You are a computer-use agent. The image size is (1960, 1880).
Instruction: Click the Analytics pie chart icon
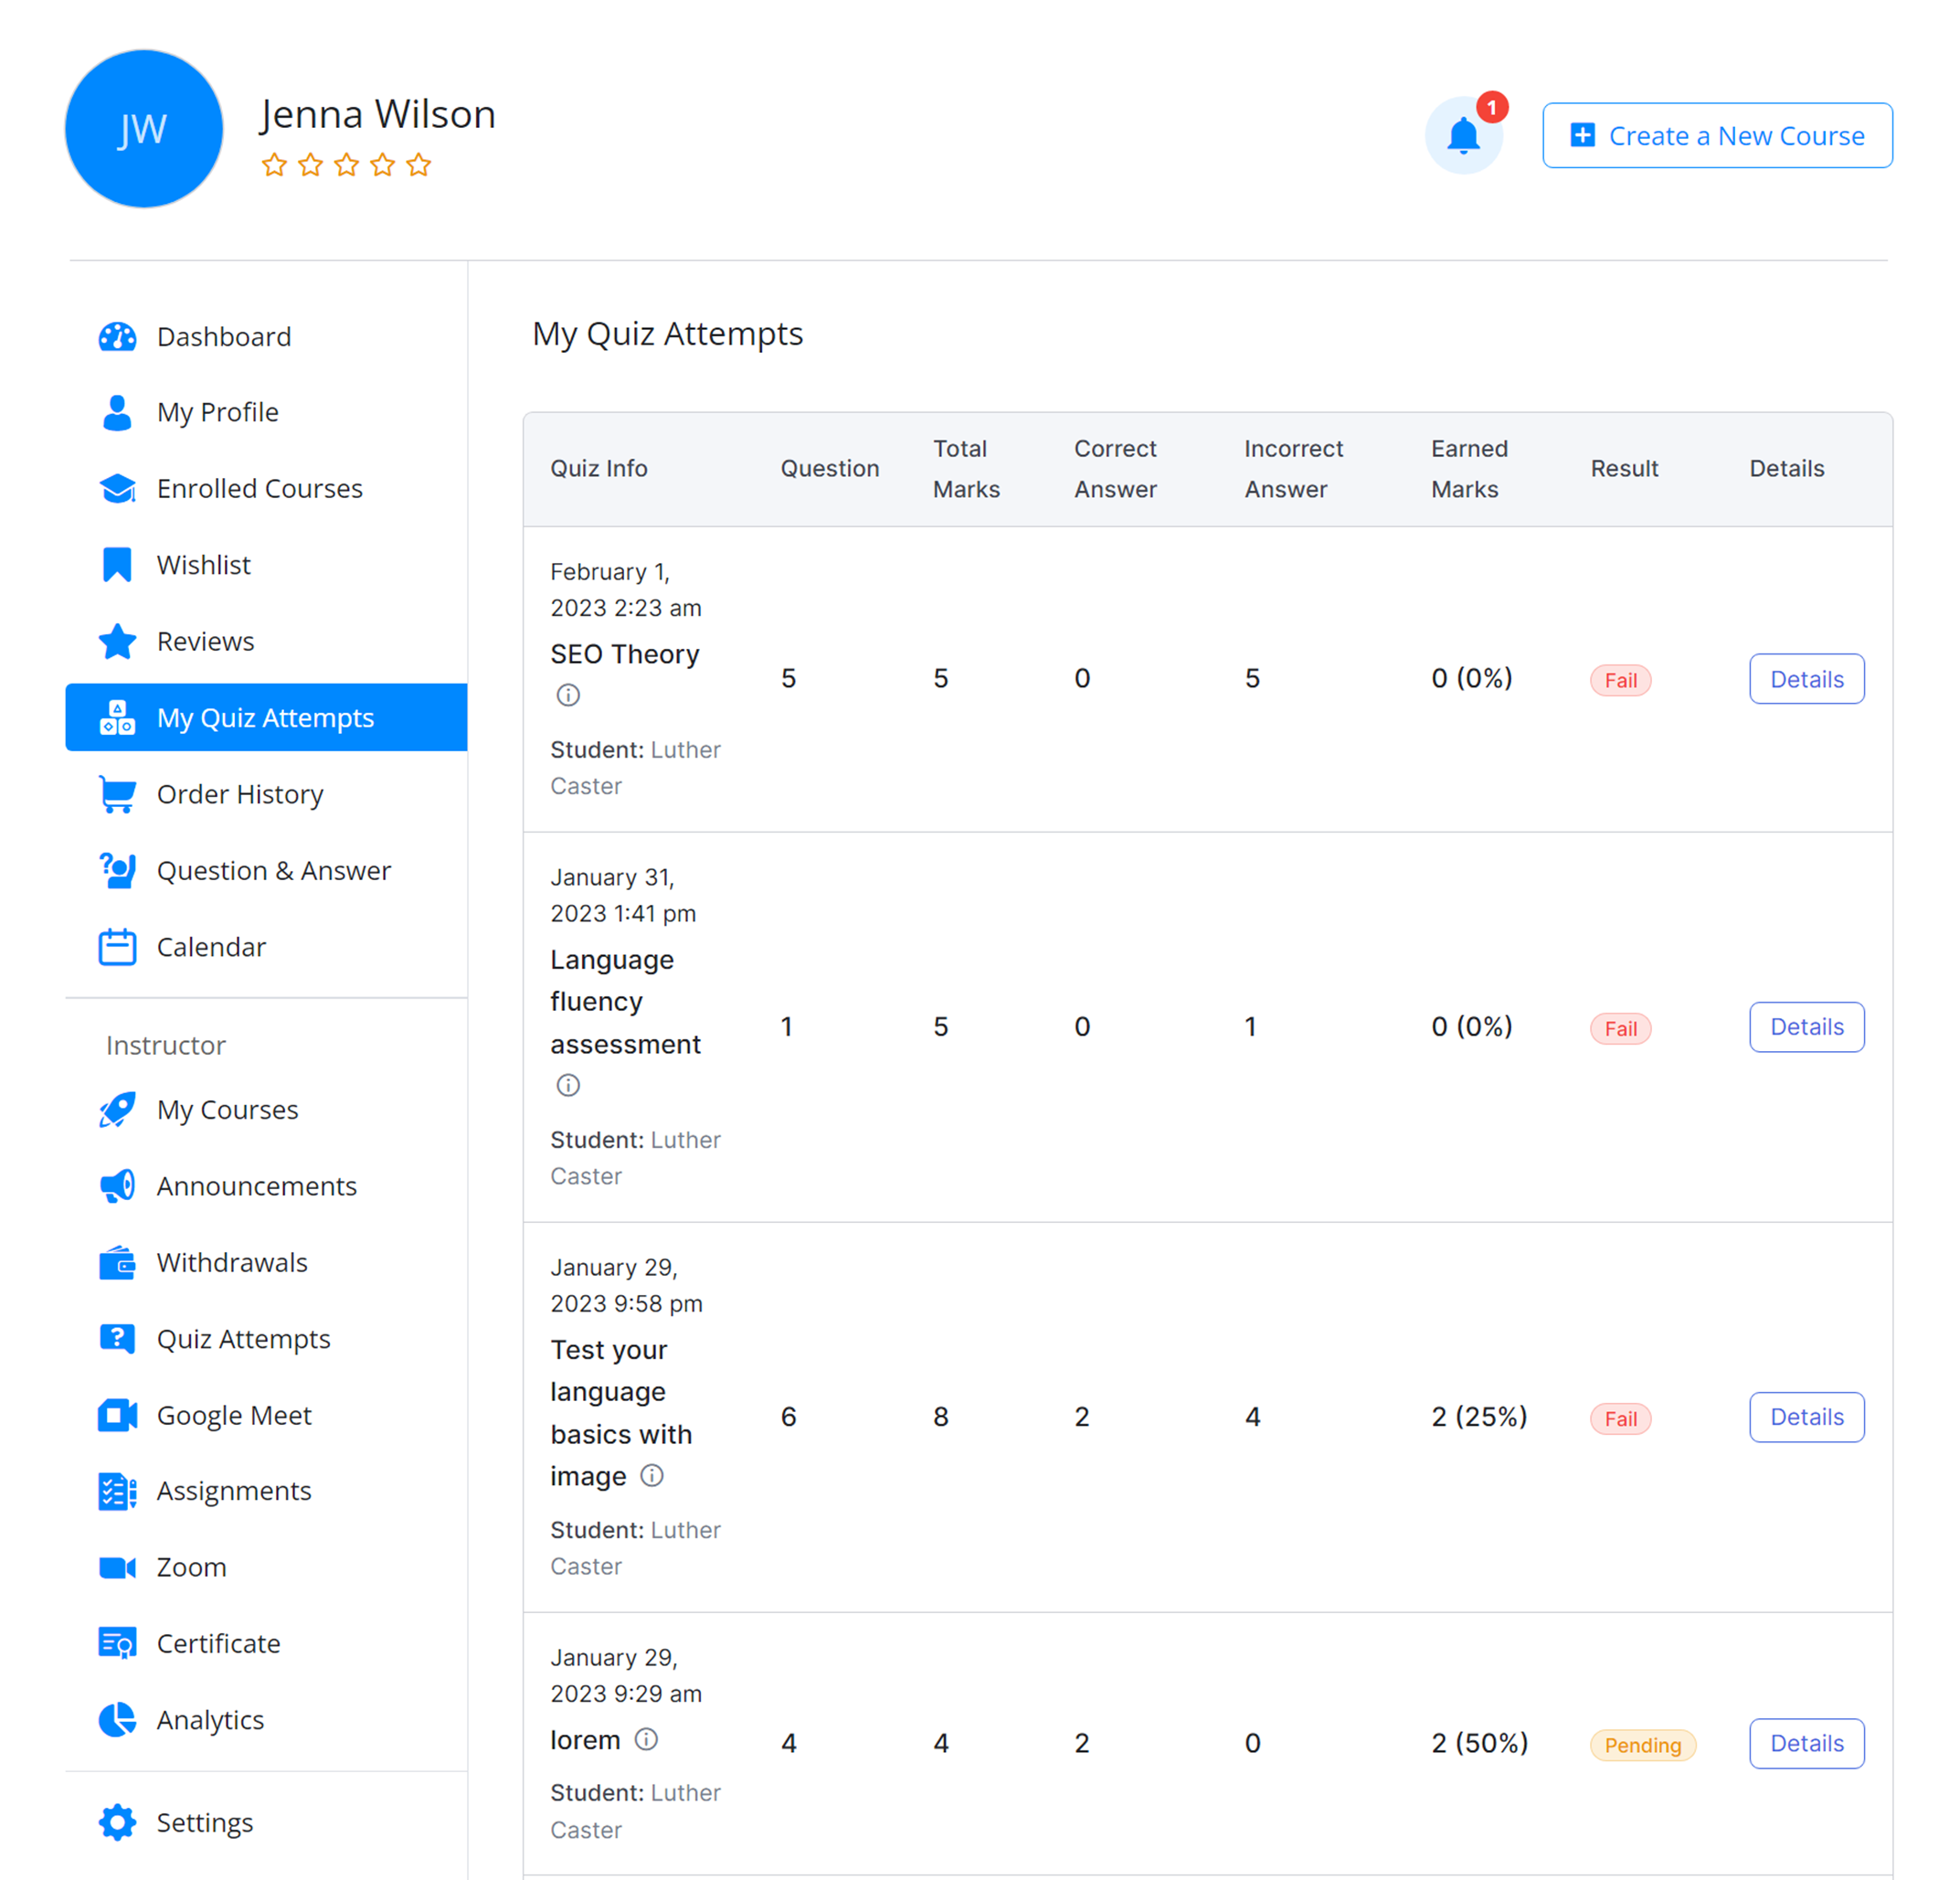(x=117, y=1719)
